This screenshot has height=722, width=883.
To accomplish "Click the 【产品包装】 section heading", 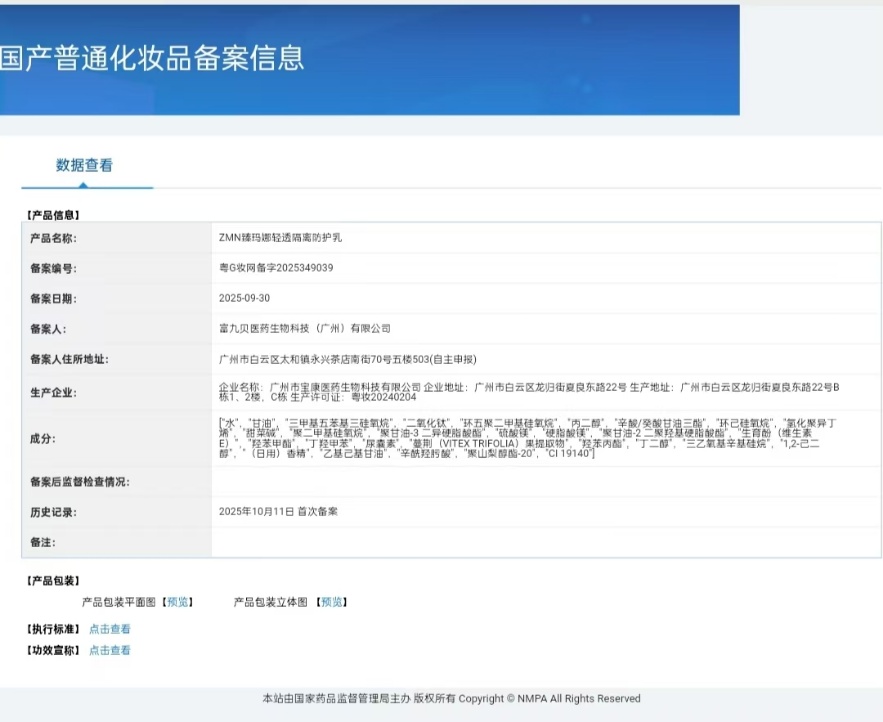I will 53,581.
